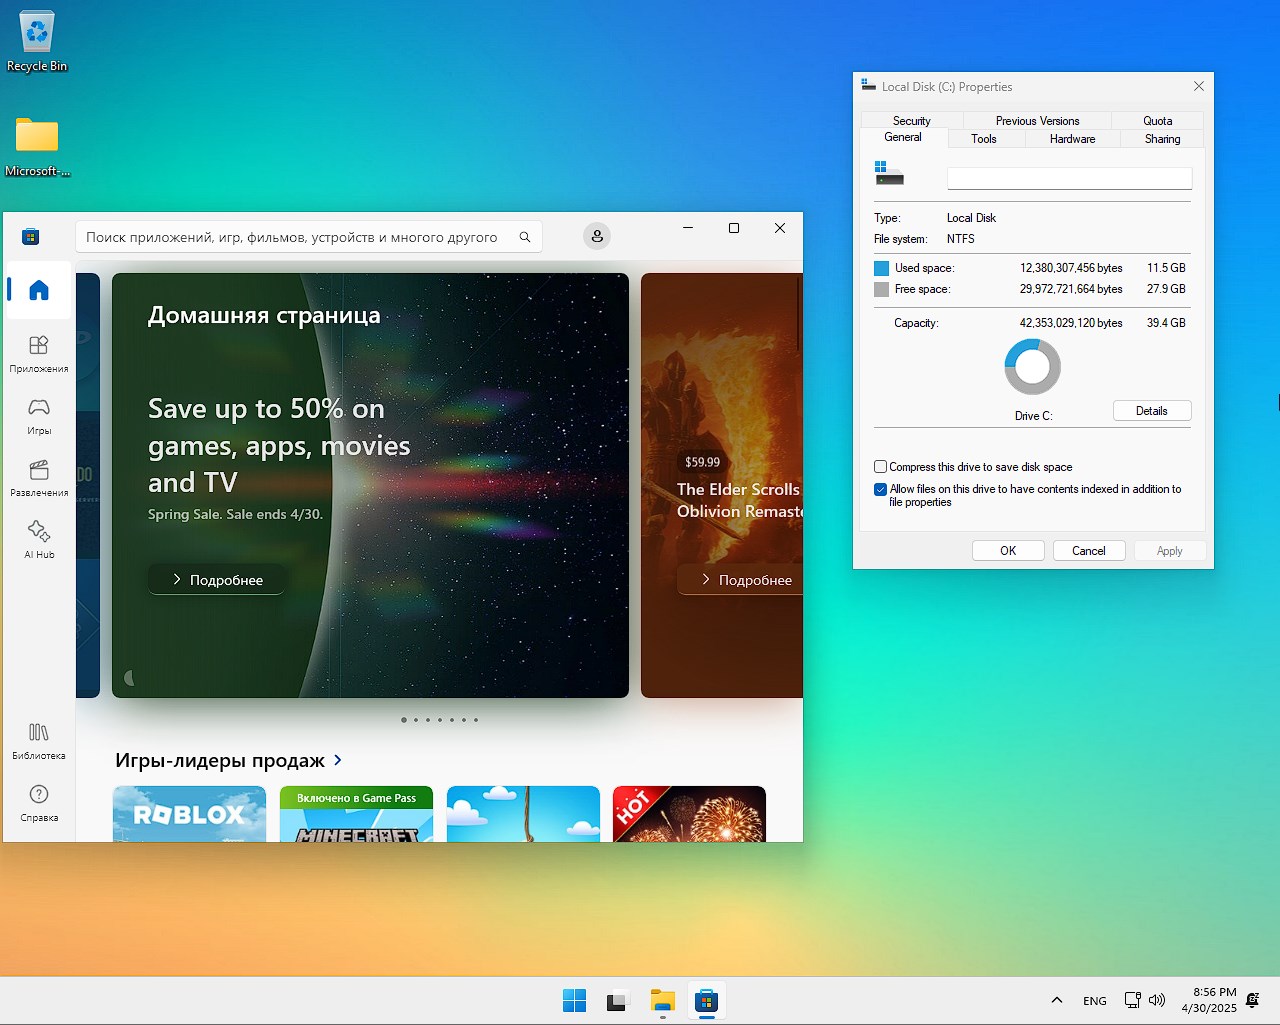Viewport: 1280px width, 1025px height.
Task: Switch to the Previous Versions tab
Action: point(1037,121)
